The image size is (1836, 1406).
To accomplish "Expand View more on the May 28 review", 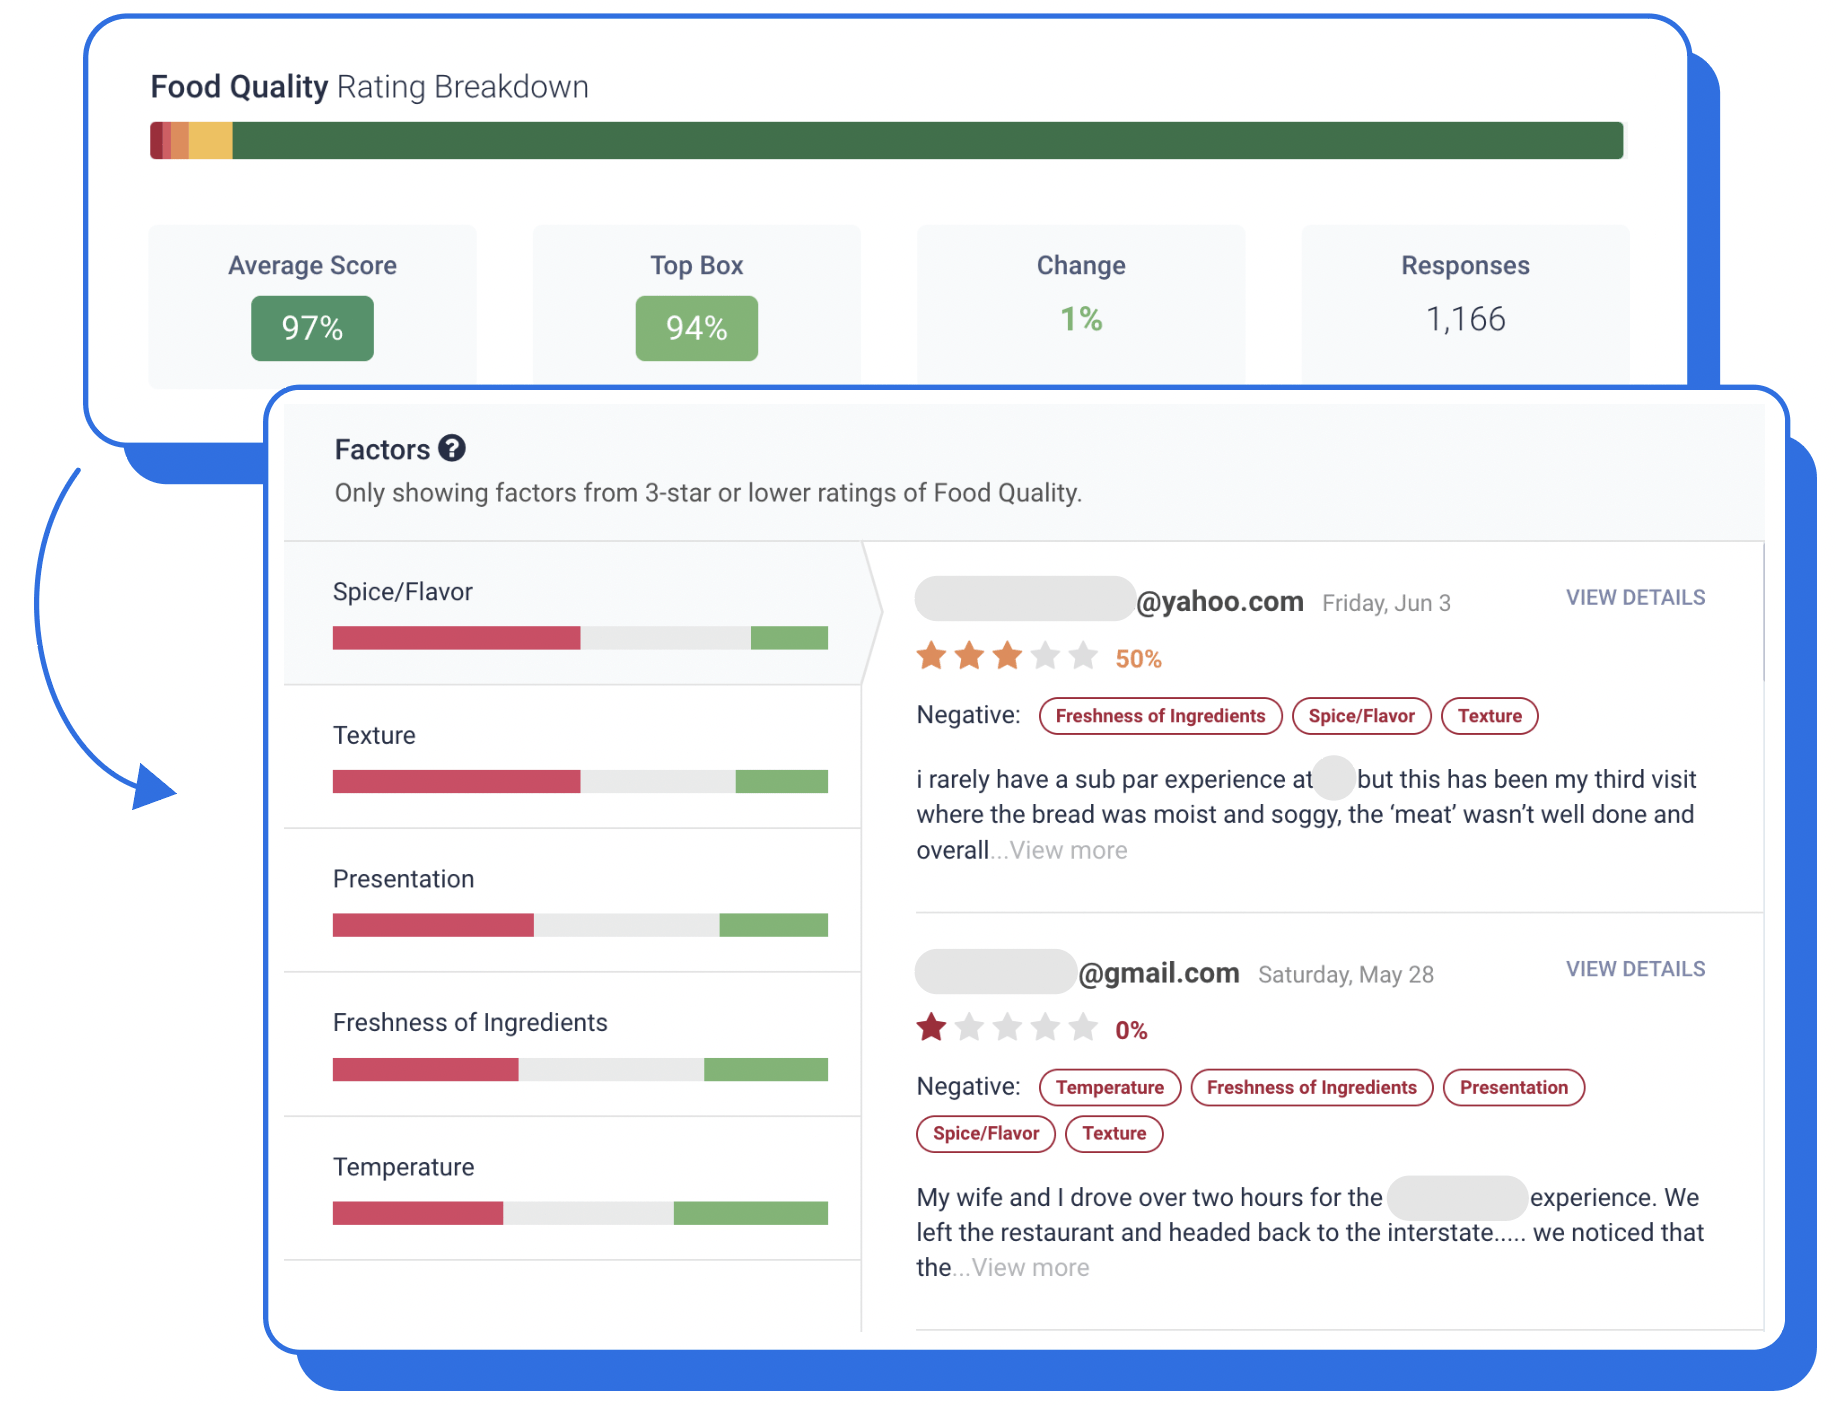I will point(1029,1267).
